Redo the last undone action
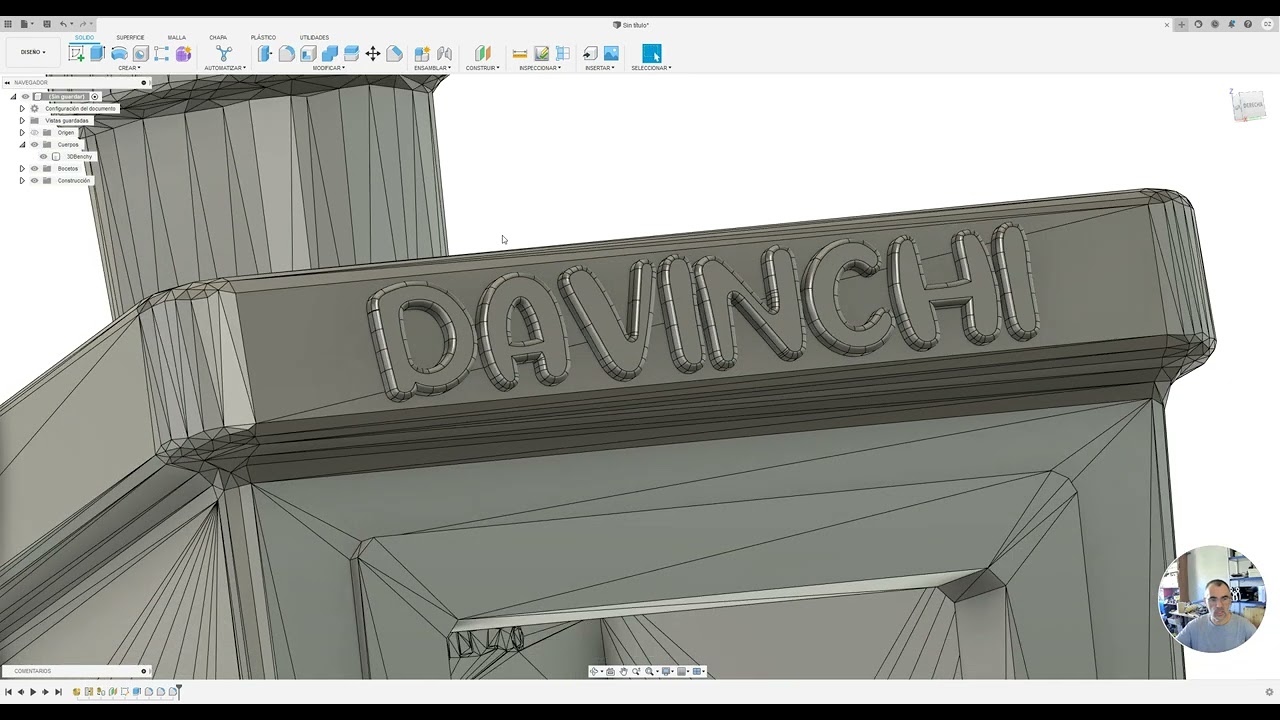This screenshot has height=720, width=1280. point(83,24)
